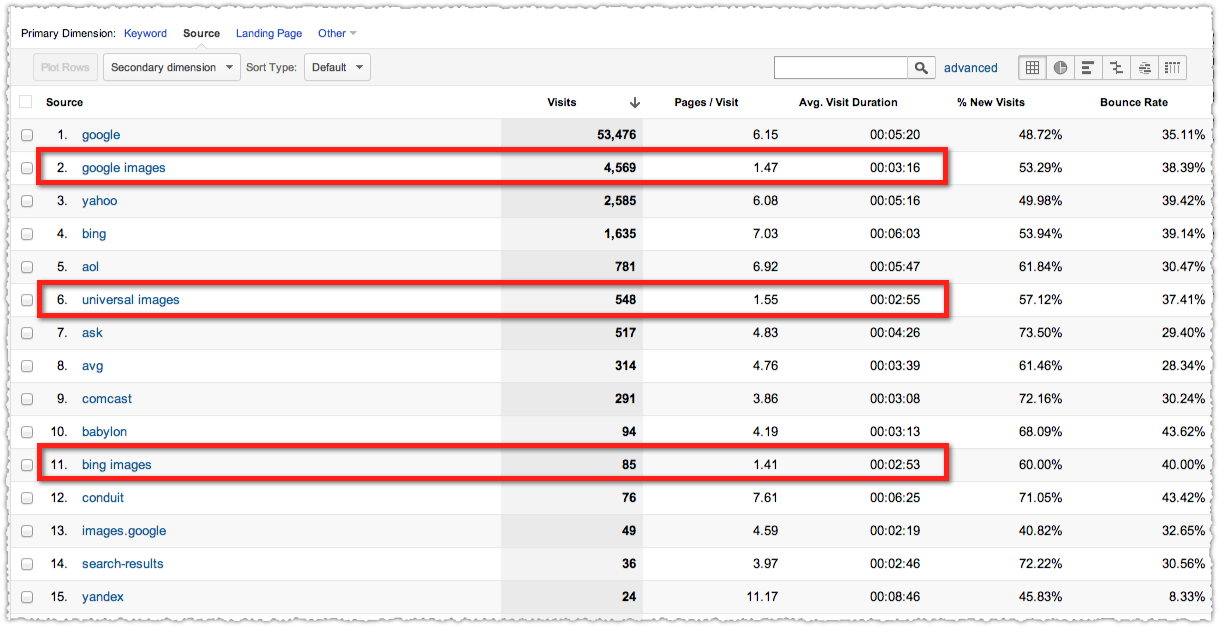Open the google images source link

click(124, 168)
